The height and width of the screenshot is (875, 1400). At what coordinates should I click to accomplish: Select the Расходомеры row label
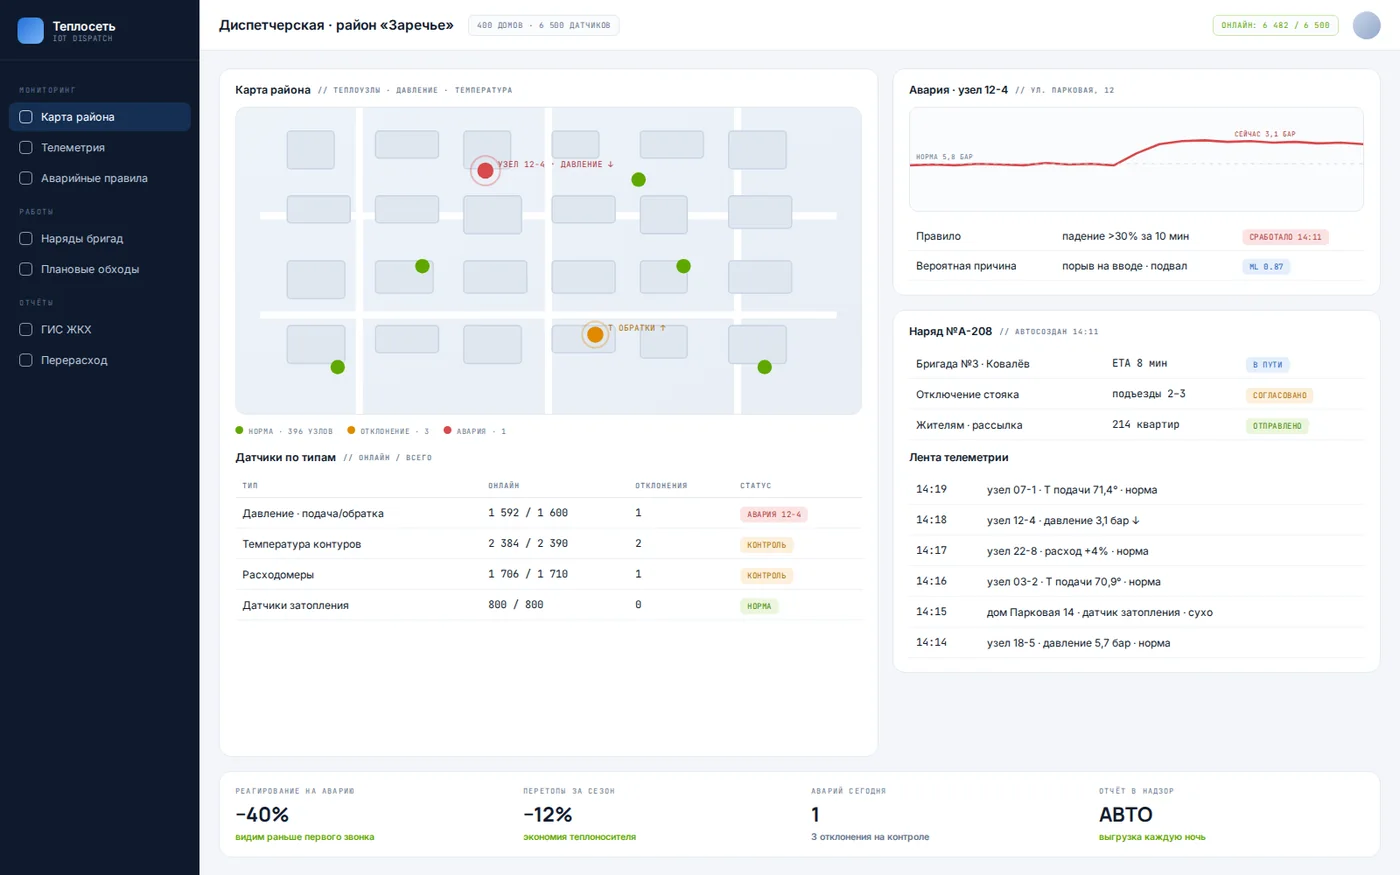coord(278,575)
